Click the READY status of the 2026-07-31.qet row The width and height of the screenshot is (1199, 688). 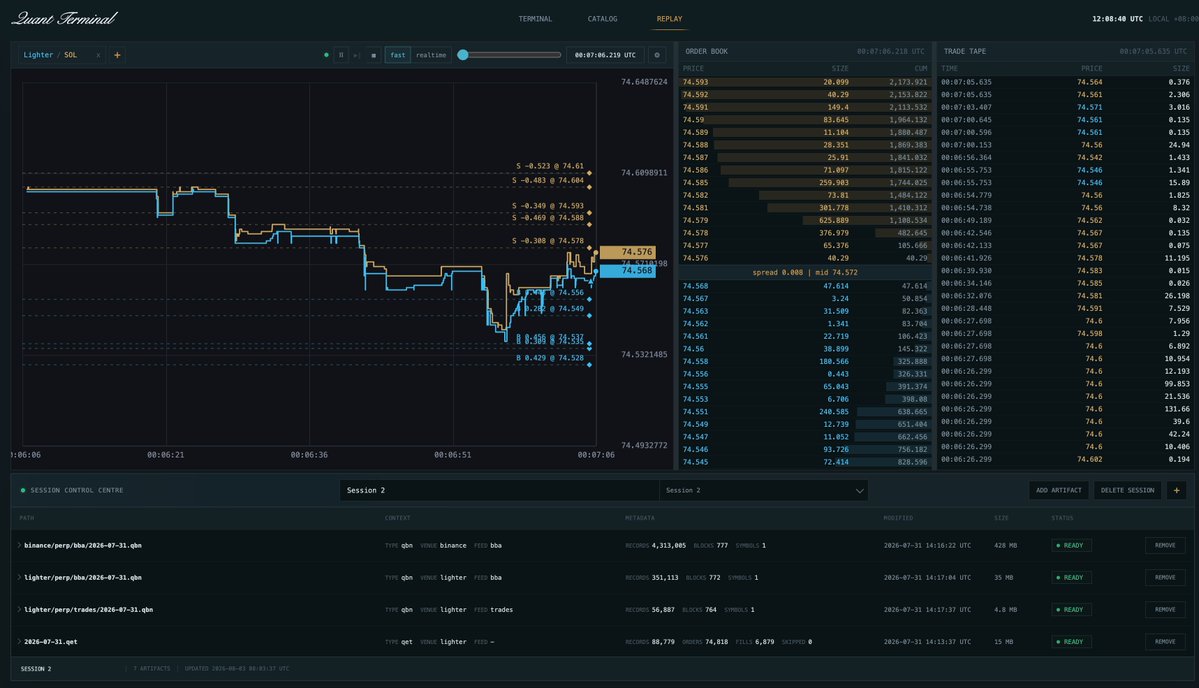coord(1071,642)
